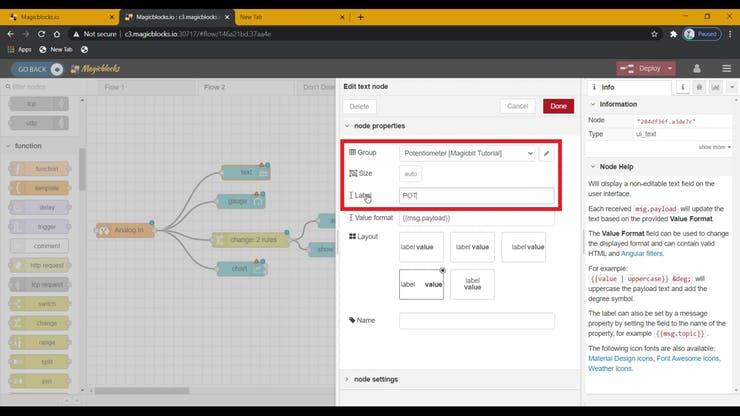740x416 pixels.
Task: Collapse the node properties section
Action: coord(376,126)
